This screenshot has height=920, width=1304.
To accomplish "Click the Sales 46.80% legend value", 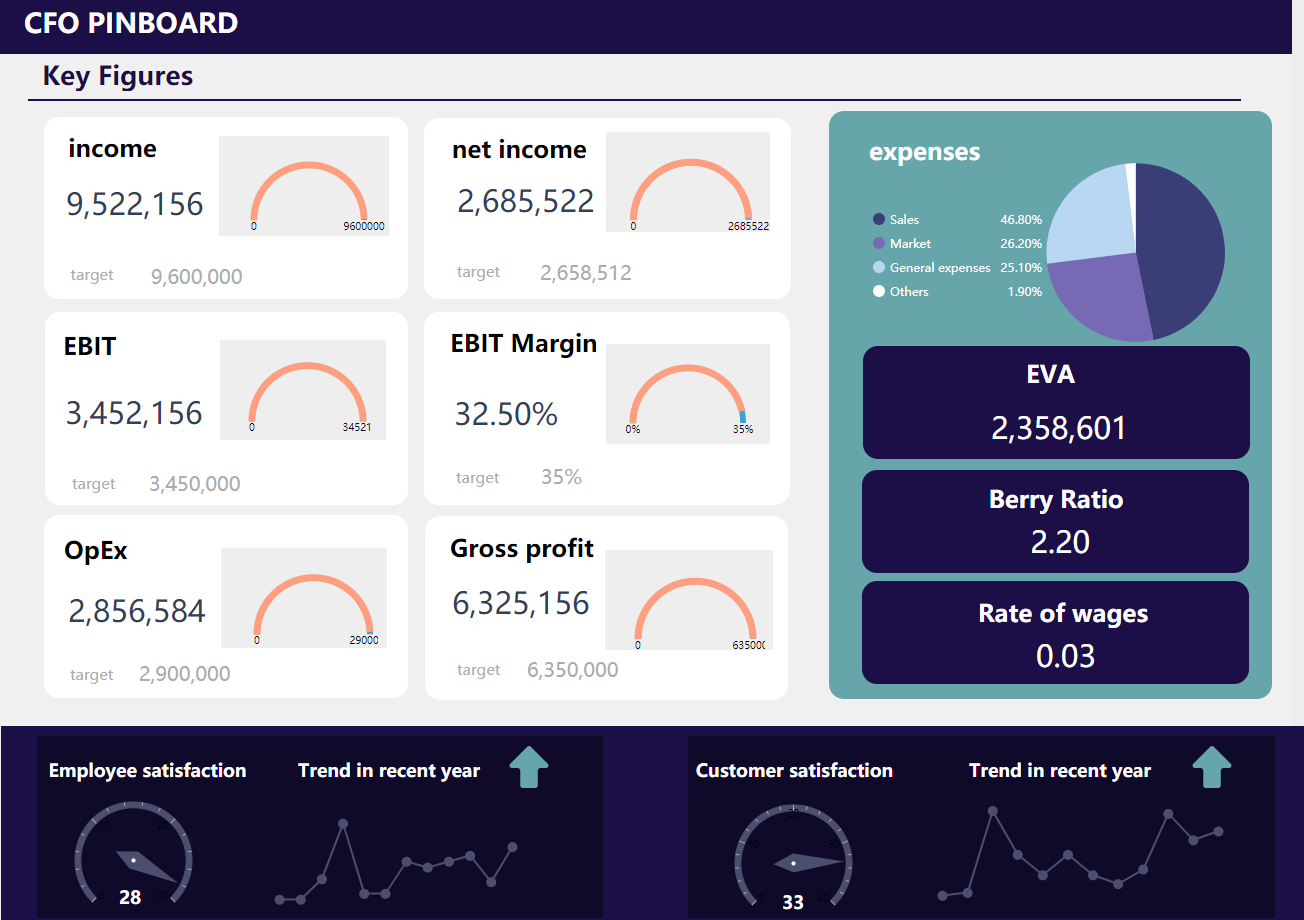I will [x=1021, y=219].
